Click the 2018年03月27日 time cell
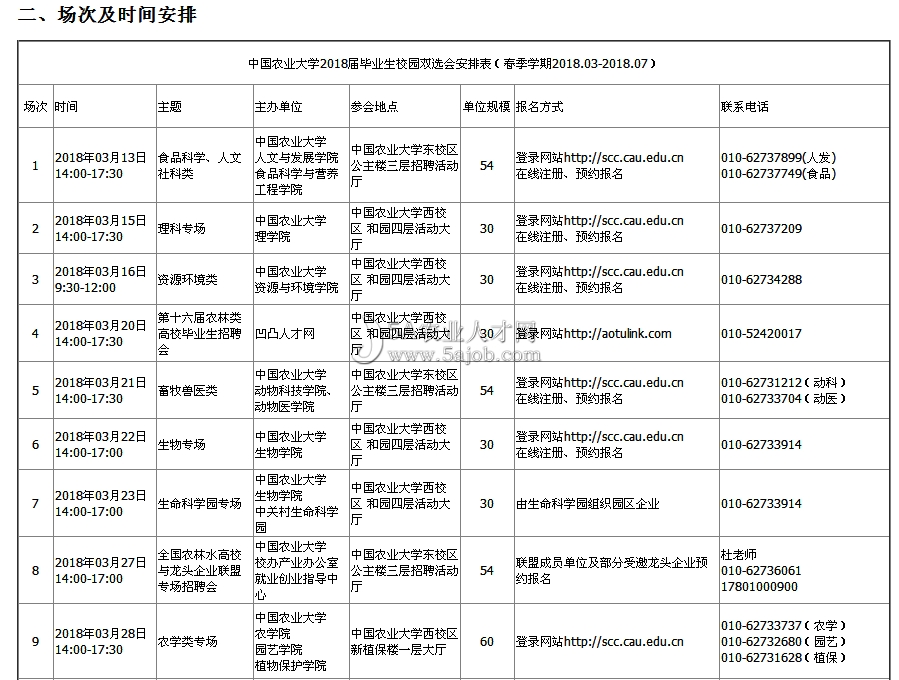The image size is (899, 680). click(x=100, y=563)
